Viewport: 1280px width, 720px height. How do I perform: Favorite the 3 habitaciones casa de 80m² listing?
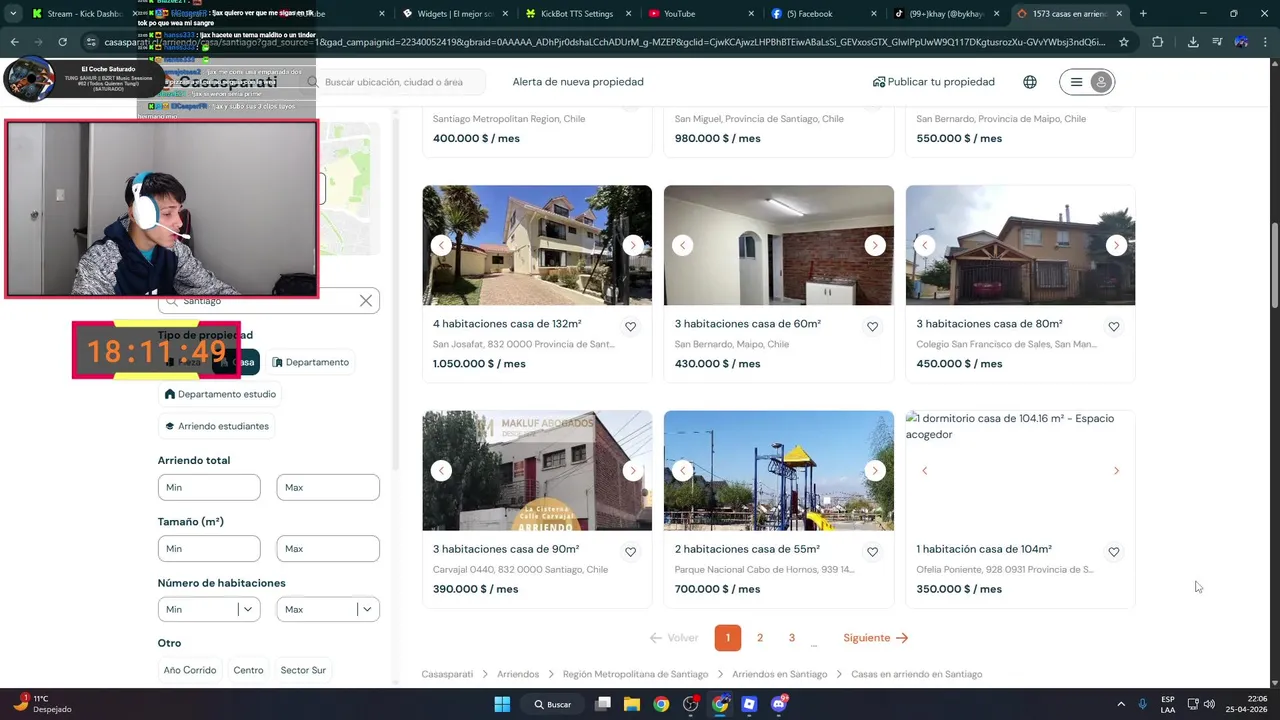1114,327
